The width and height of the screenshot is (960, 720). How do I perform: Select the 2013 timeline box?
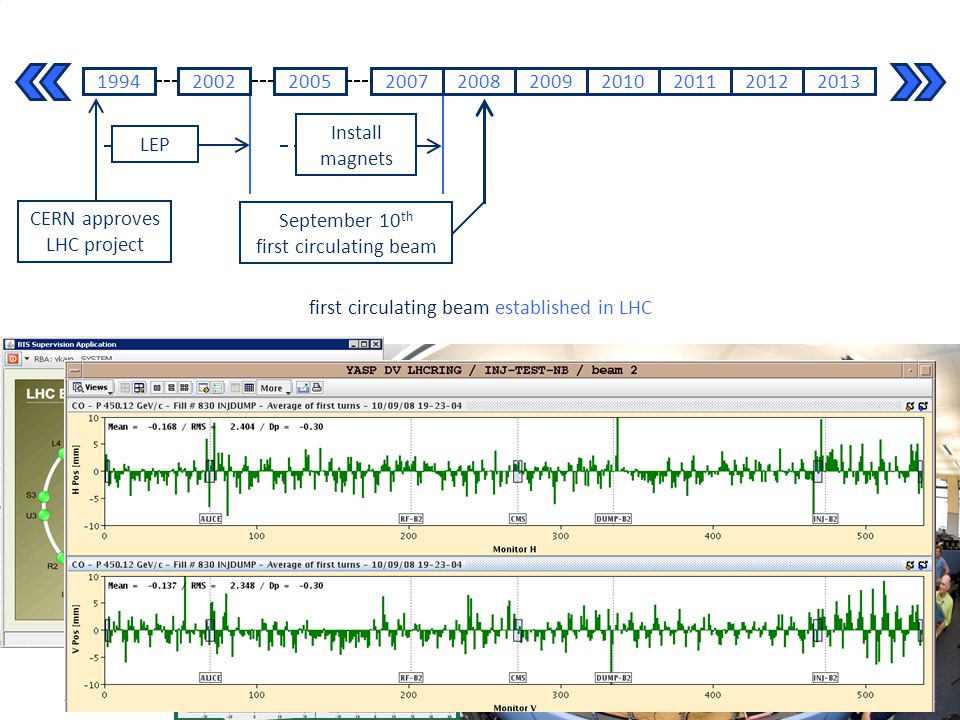(x=839, y=81)
